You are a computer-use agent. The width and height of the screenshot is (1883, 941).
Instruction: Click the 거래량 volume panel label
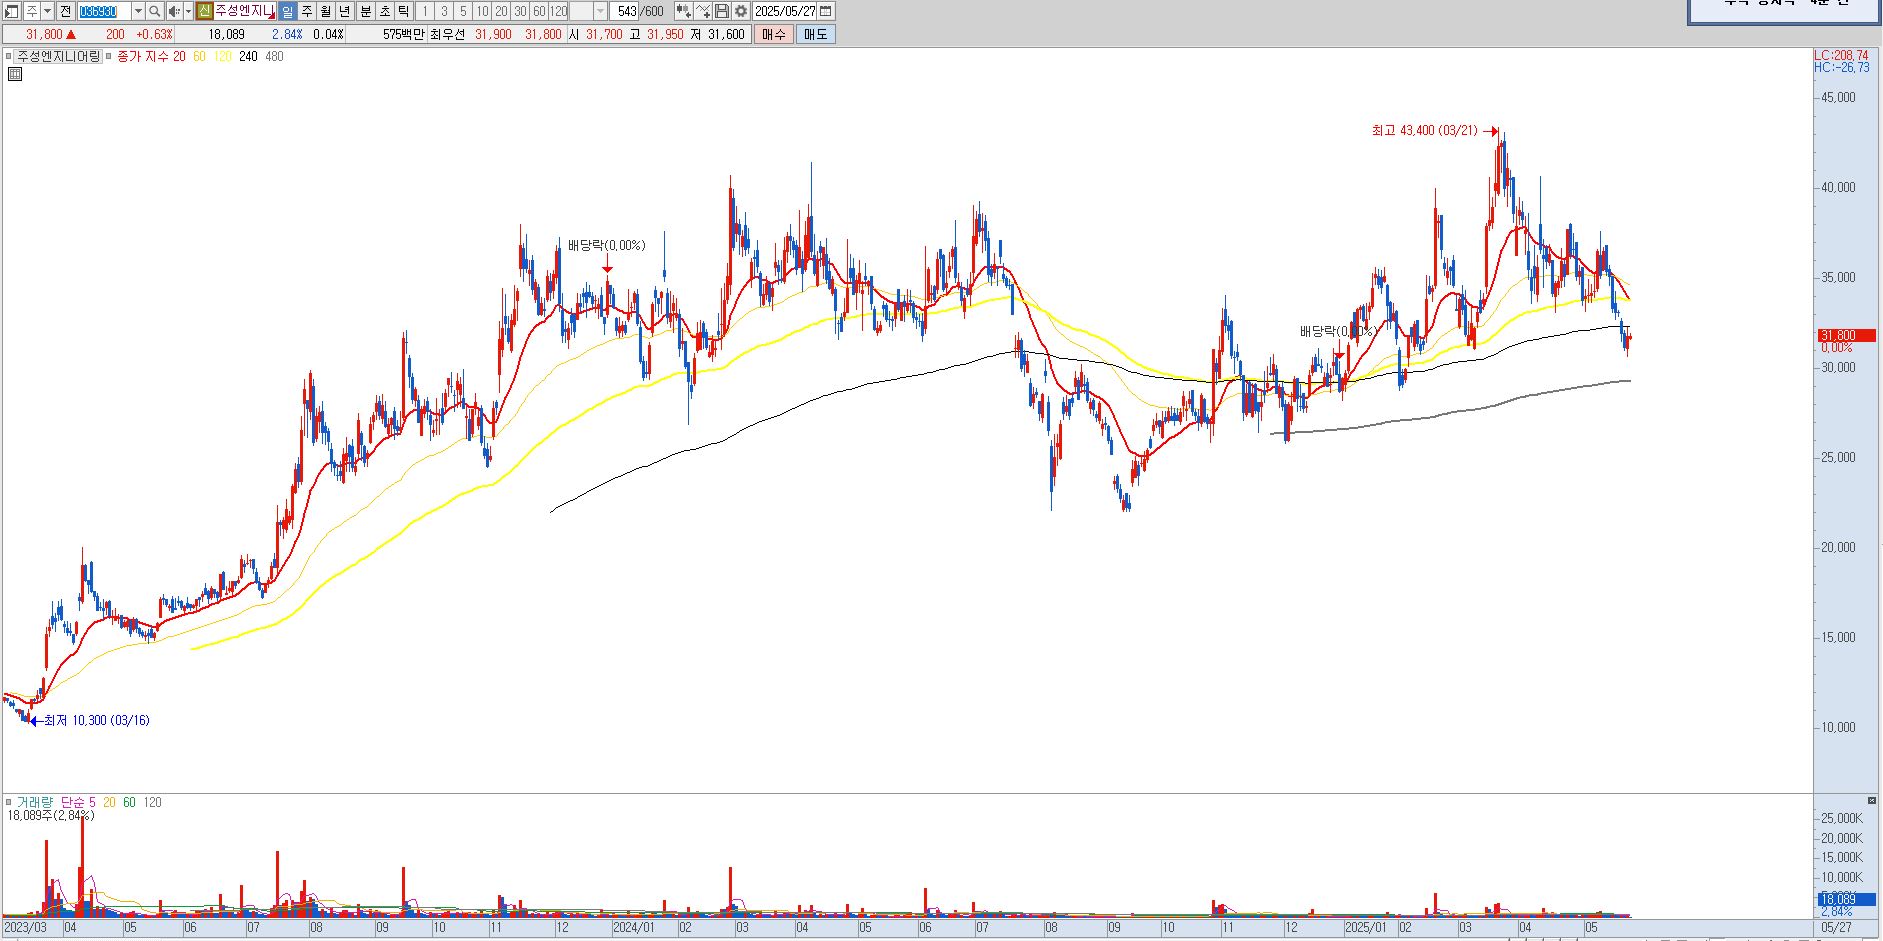tap(34, 802)
